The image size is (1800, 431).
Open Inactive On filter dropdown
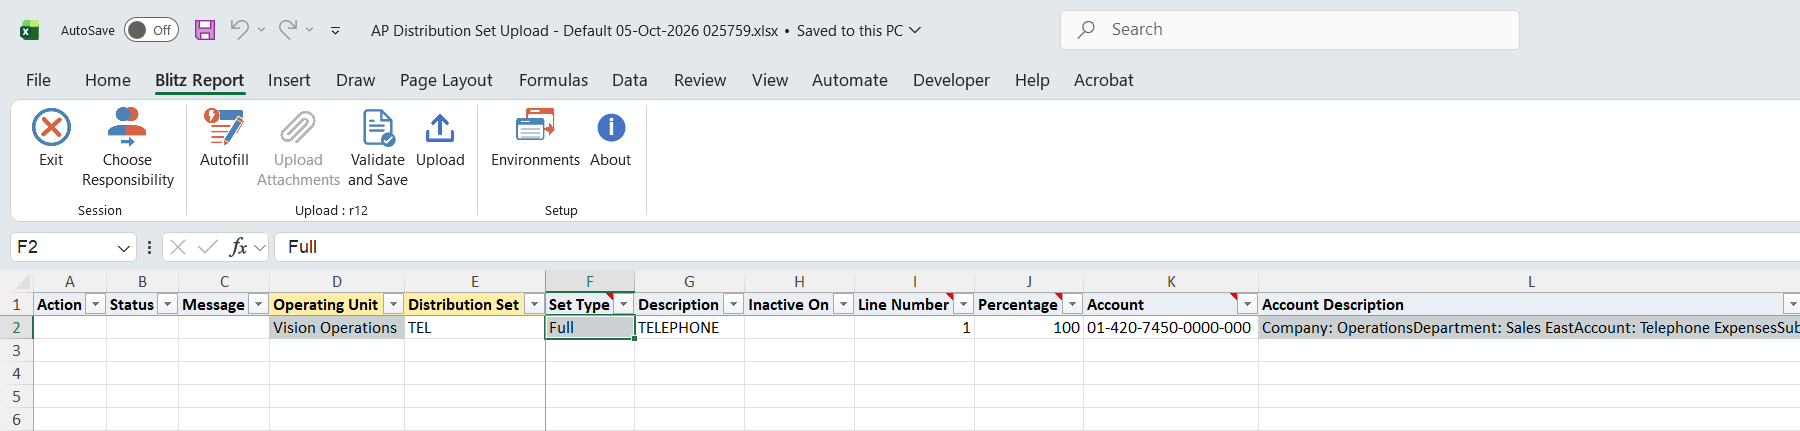coord(844,304)
